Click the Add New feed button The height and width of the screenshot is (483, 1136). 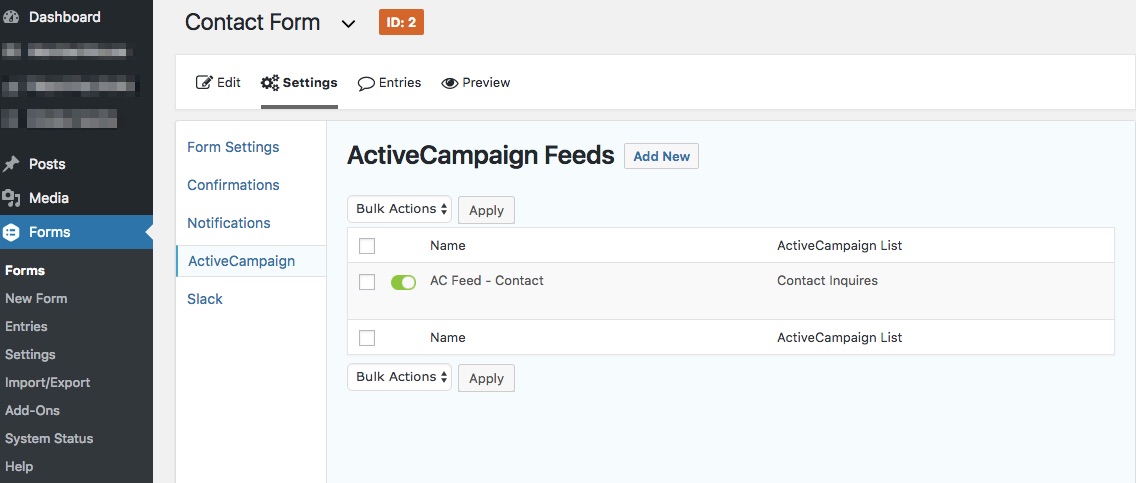[x=661, y=156]
